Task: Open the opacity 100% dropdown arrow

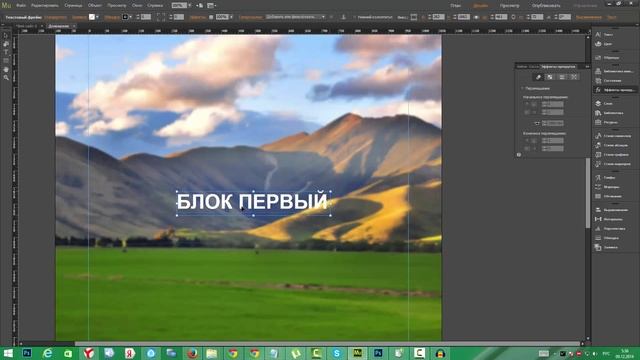Action: point(231,17)
